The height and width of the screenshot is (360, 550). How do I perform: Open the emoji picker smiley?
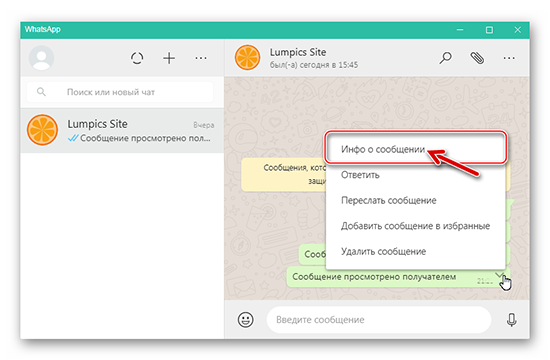click(x=246, y=320)
